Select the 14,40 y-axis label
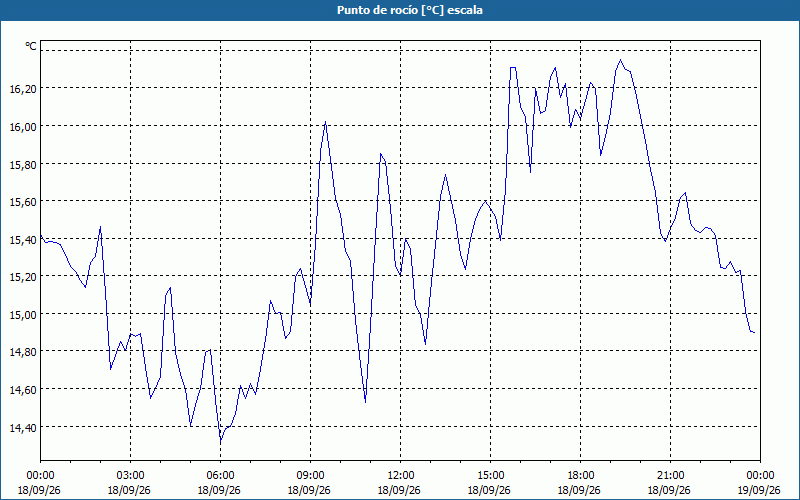800x500 pixels. (x=23, y=428)
